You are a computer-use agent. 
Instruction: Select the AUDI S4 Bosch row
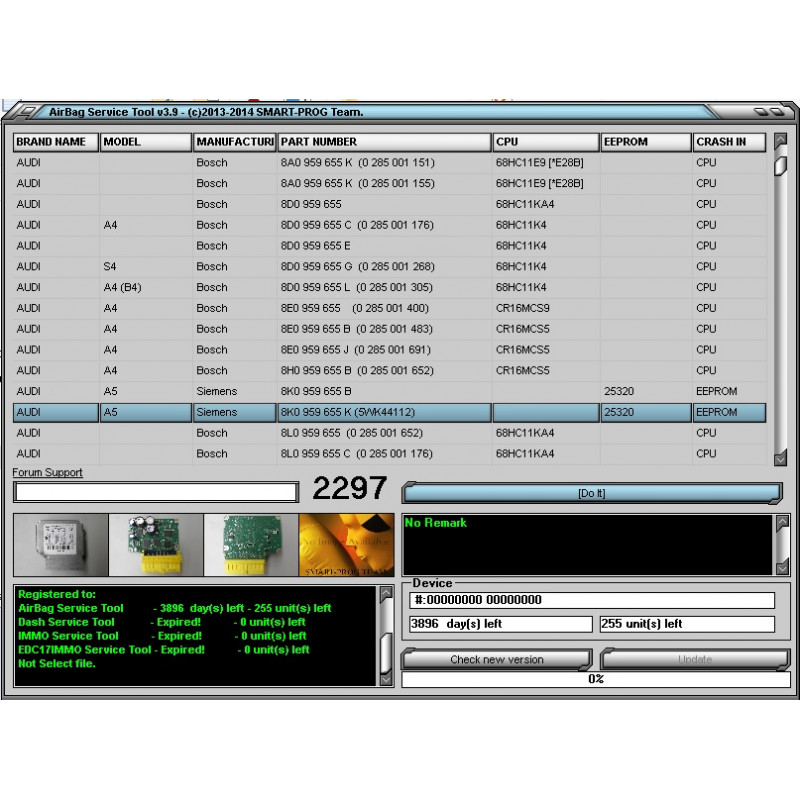300,266
